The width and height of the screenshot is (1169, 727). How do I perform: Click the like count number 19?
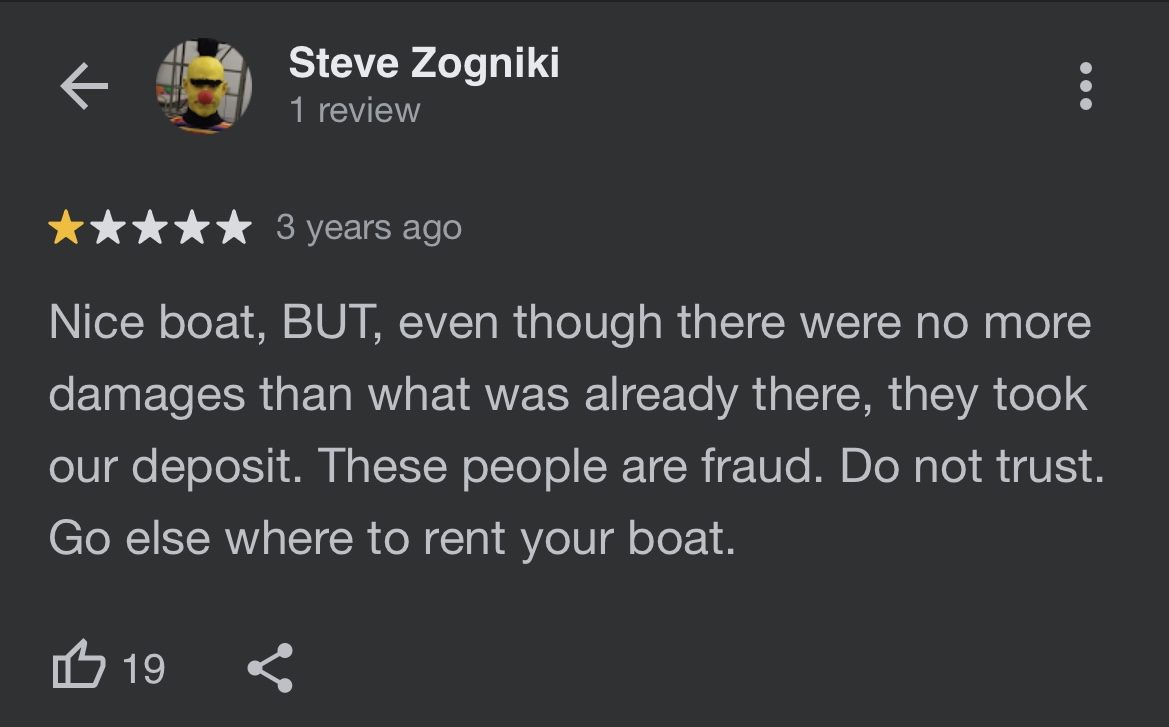[x=143, y=669]
